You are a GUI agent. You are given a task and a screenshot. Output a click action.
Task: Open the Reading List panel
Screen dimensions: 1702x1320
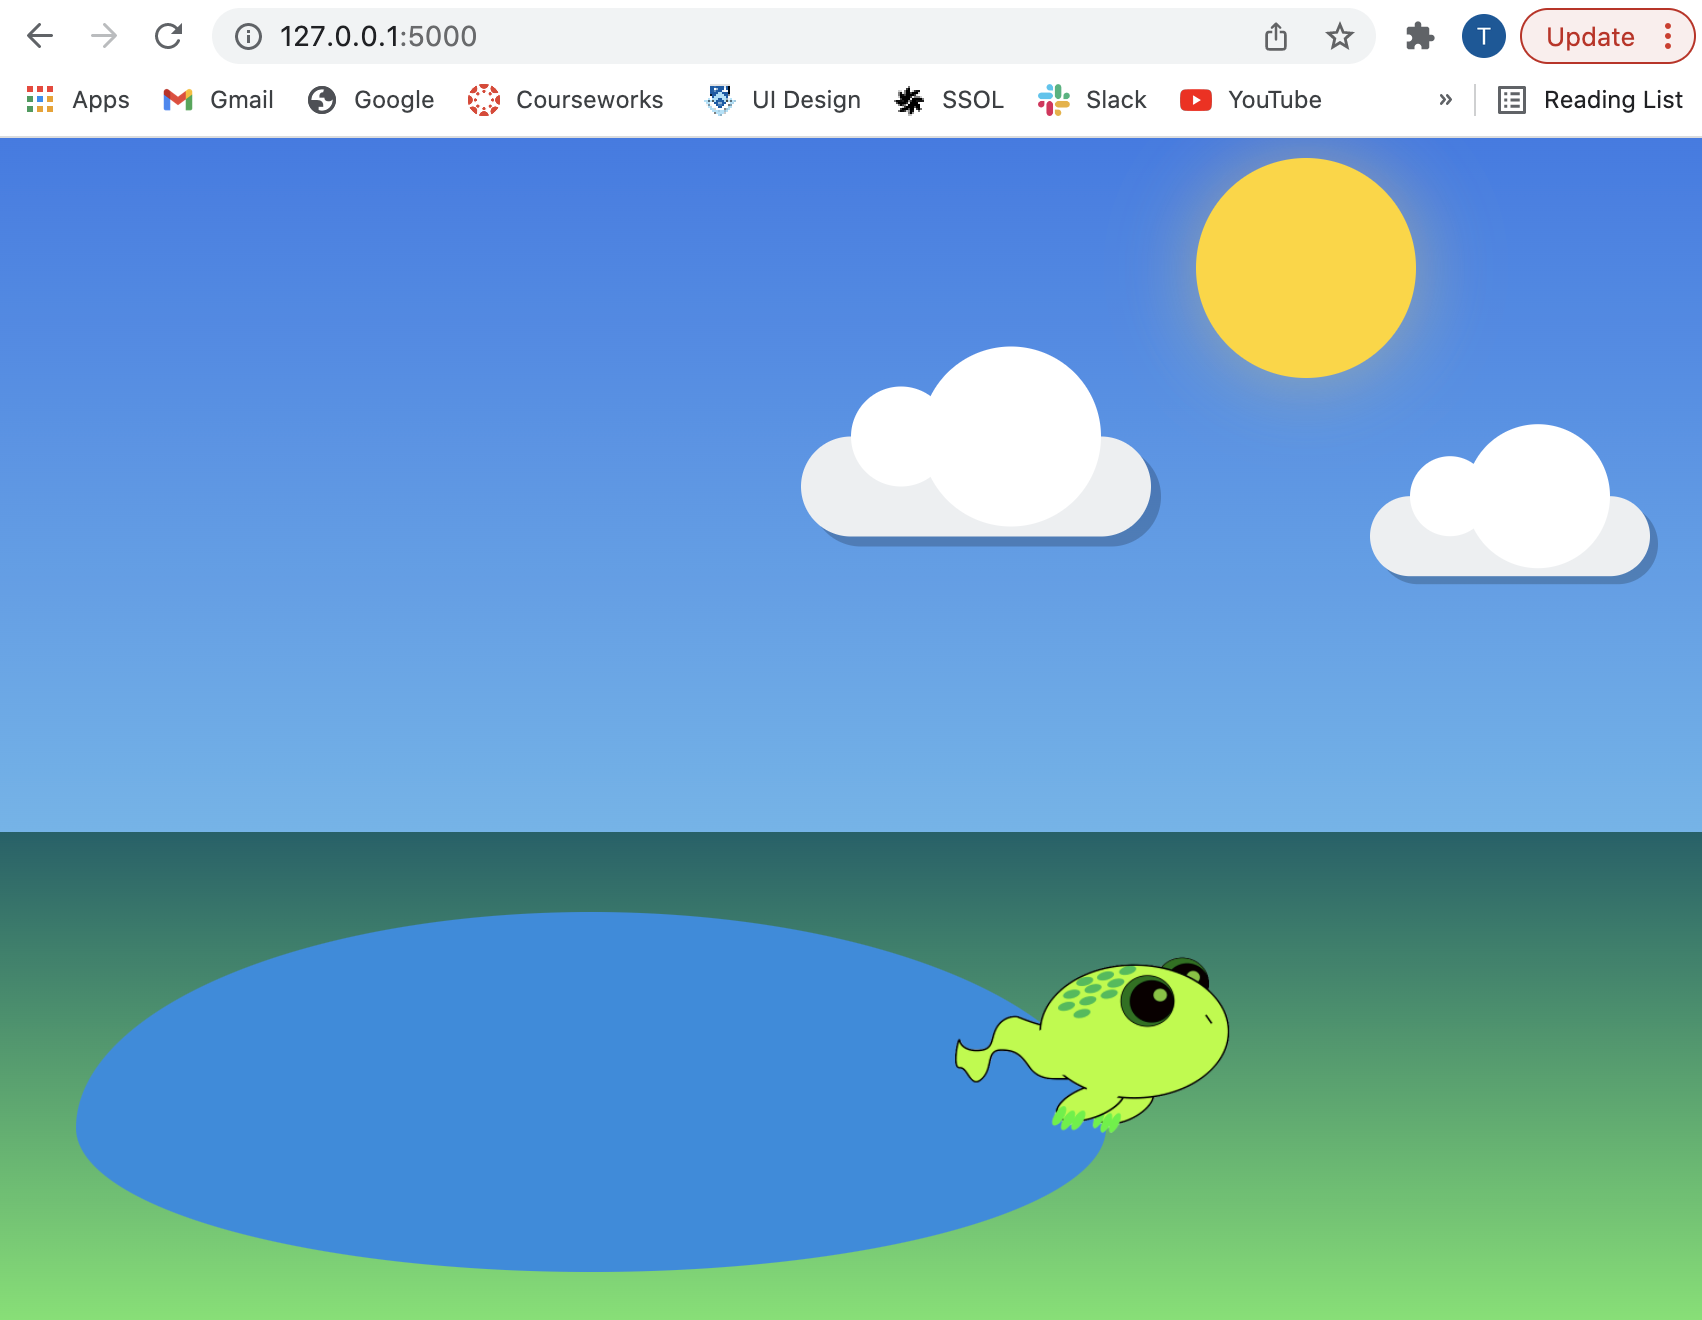pyautogui.click(x=1590, y=100)
